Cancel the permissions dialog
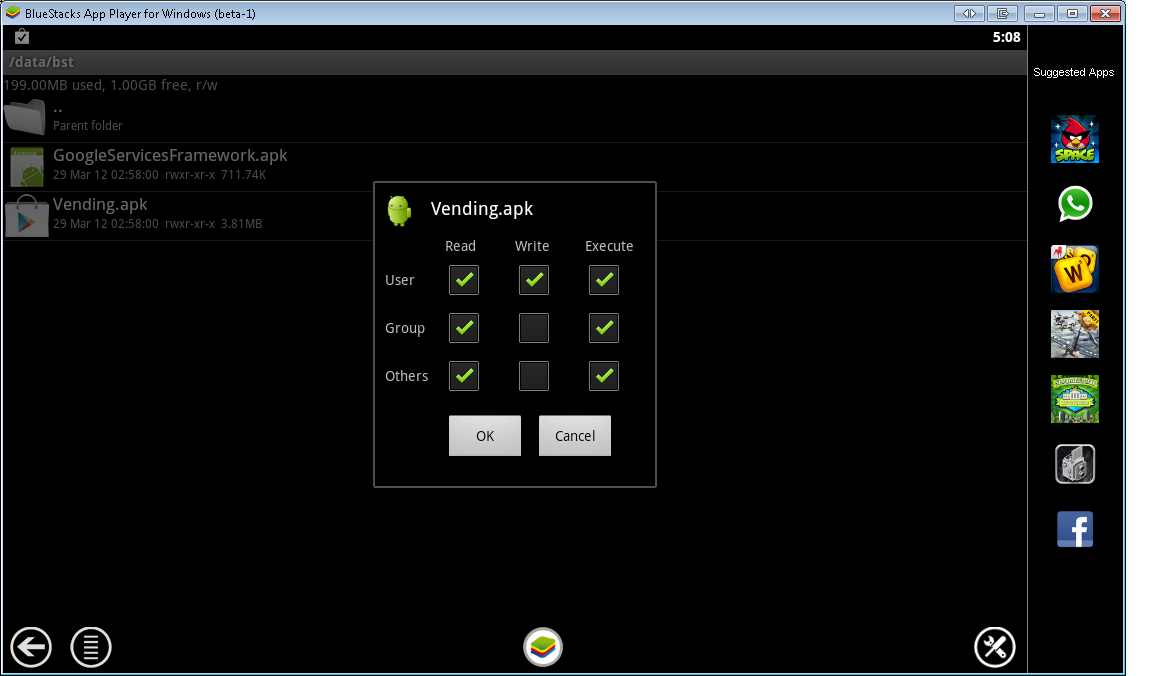 575,436
